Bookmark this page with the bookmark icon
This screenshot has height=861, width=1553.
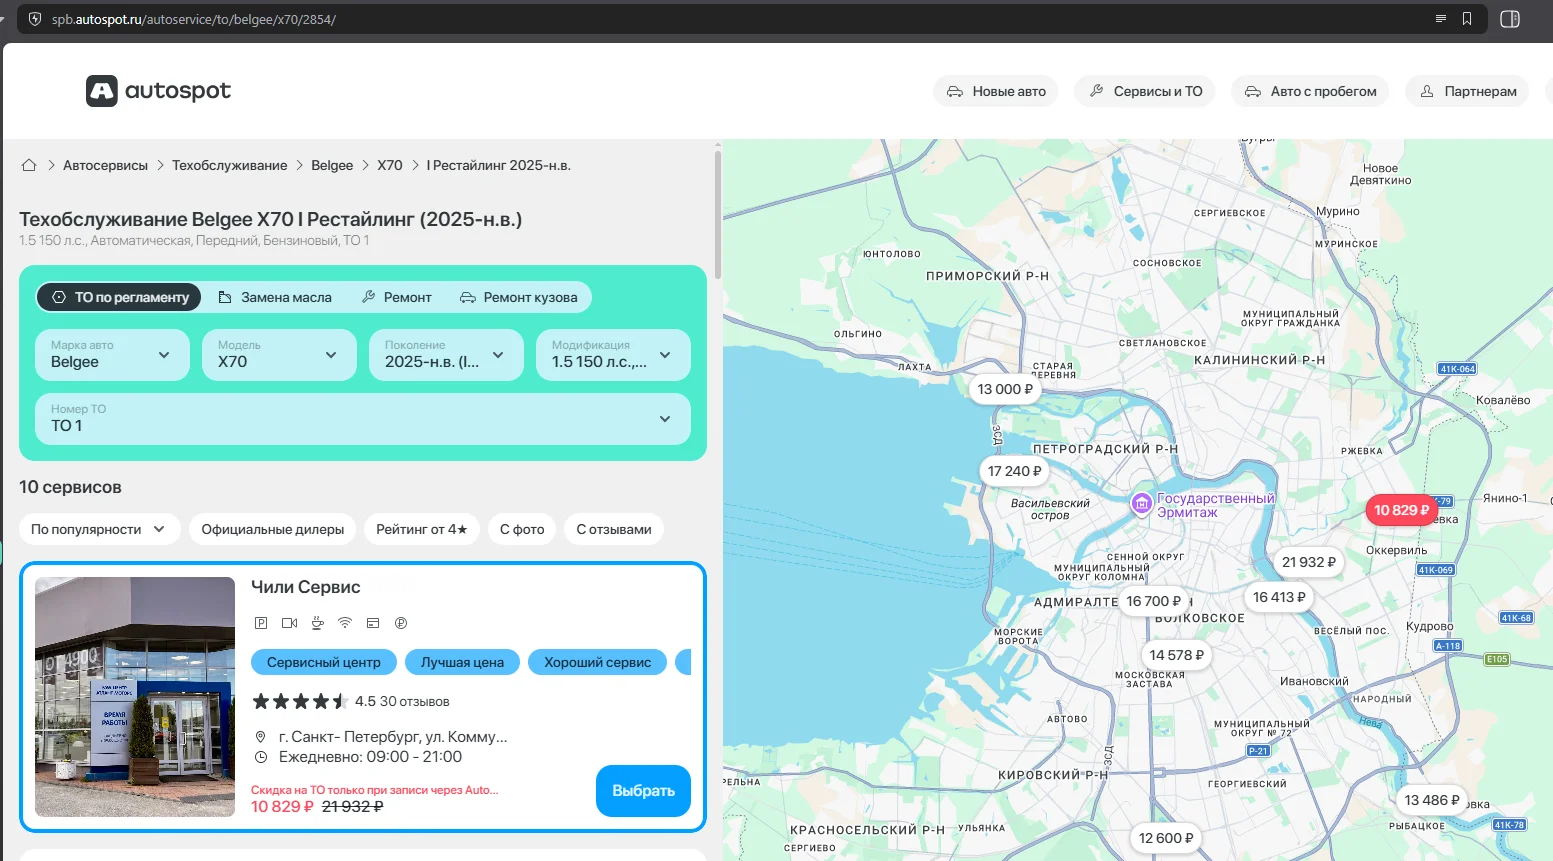[x=1467, y=19]
